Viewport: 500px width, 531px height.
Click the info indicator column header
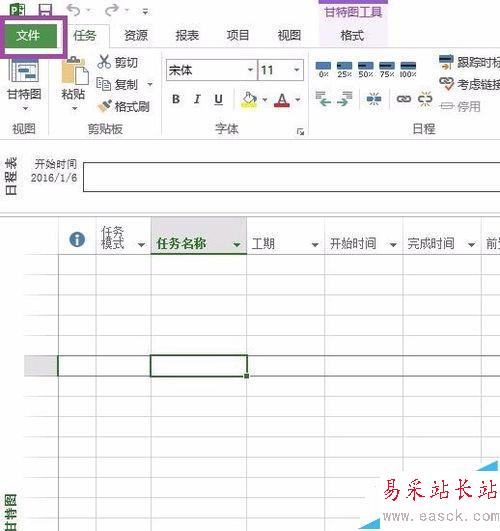pos(77,239)
